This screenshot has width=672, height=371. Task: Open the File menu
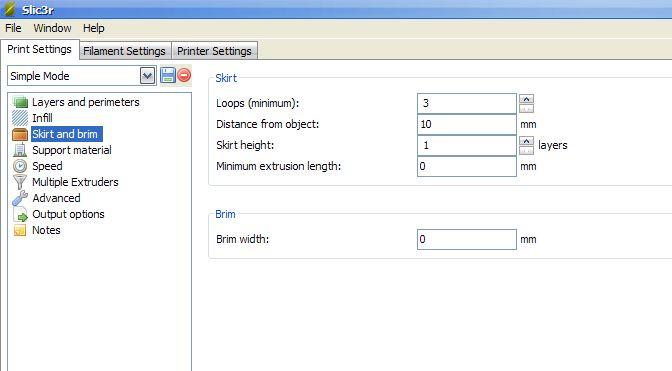click(x=13, y=28)
